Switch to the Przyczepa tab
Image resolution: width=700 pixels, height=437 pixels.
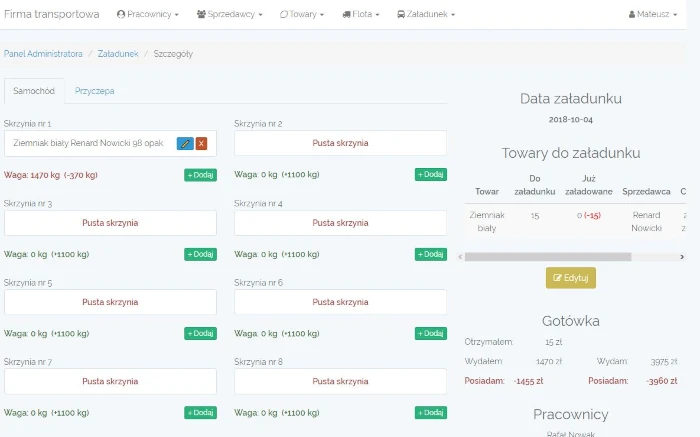(x=95, y=91)
